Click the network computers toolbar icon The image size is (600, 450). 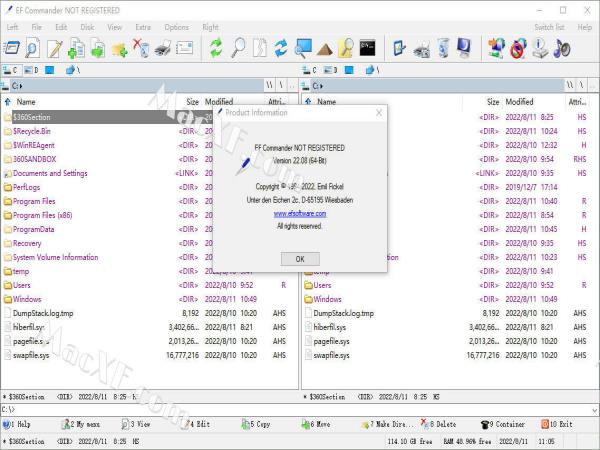(x=496, y=49)
